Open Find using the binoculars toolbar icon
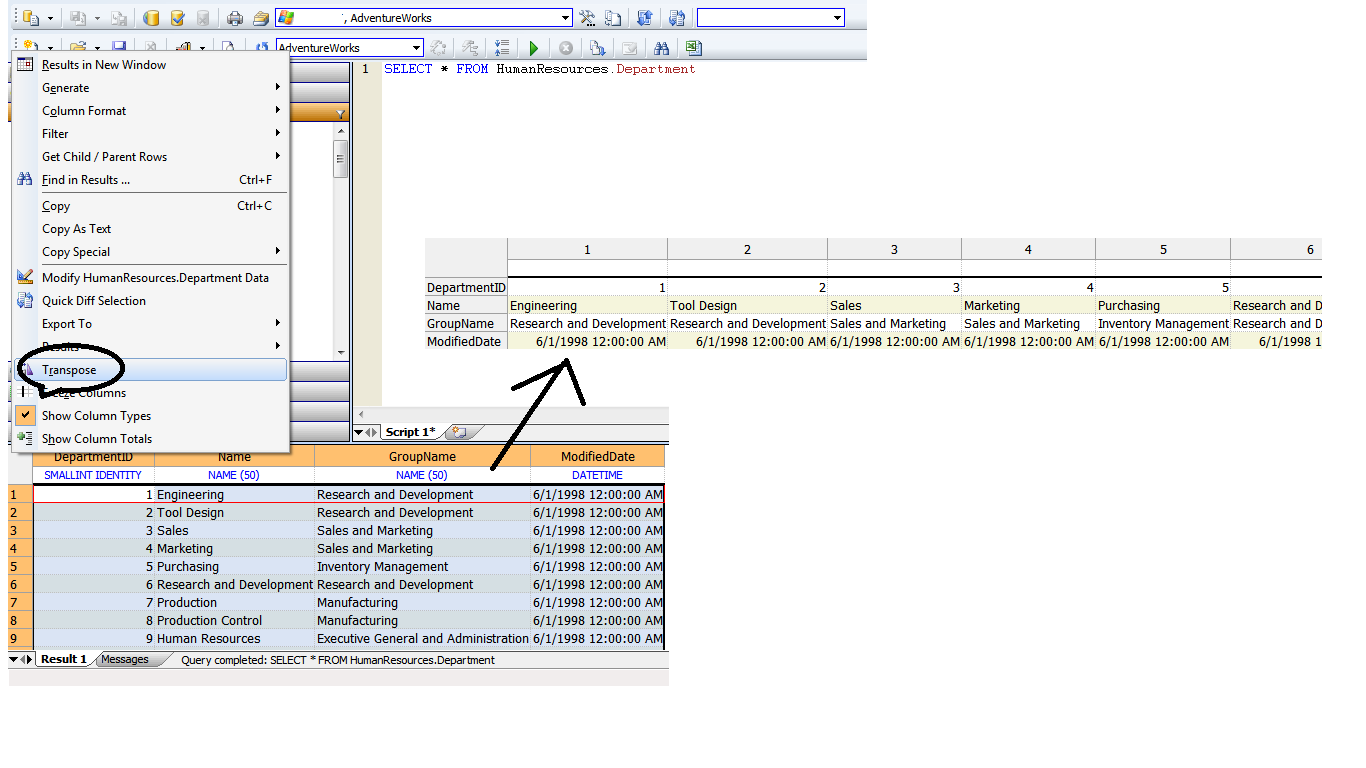Viewport: 1366px width, 768px height. (662, 47)
